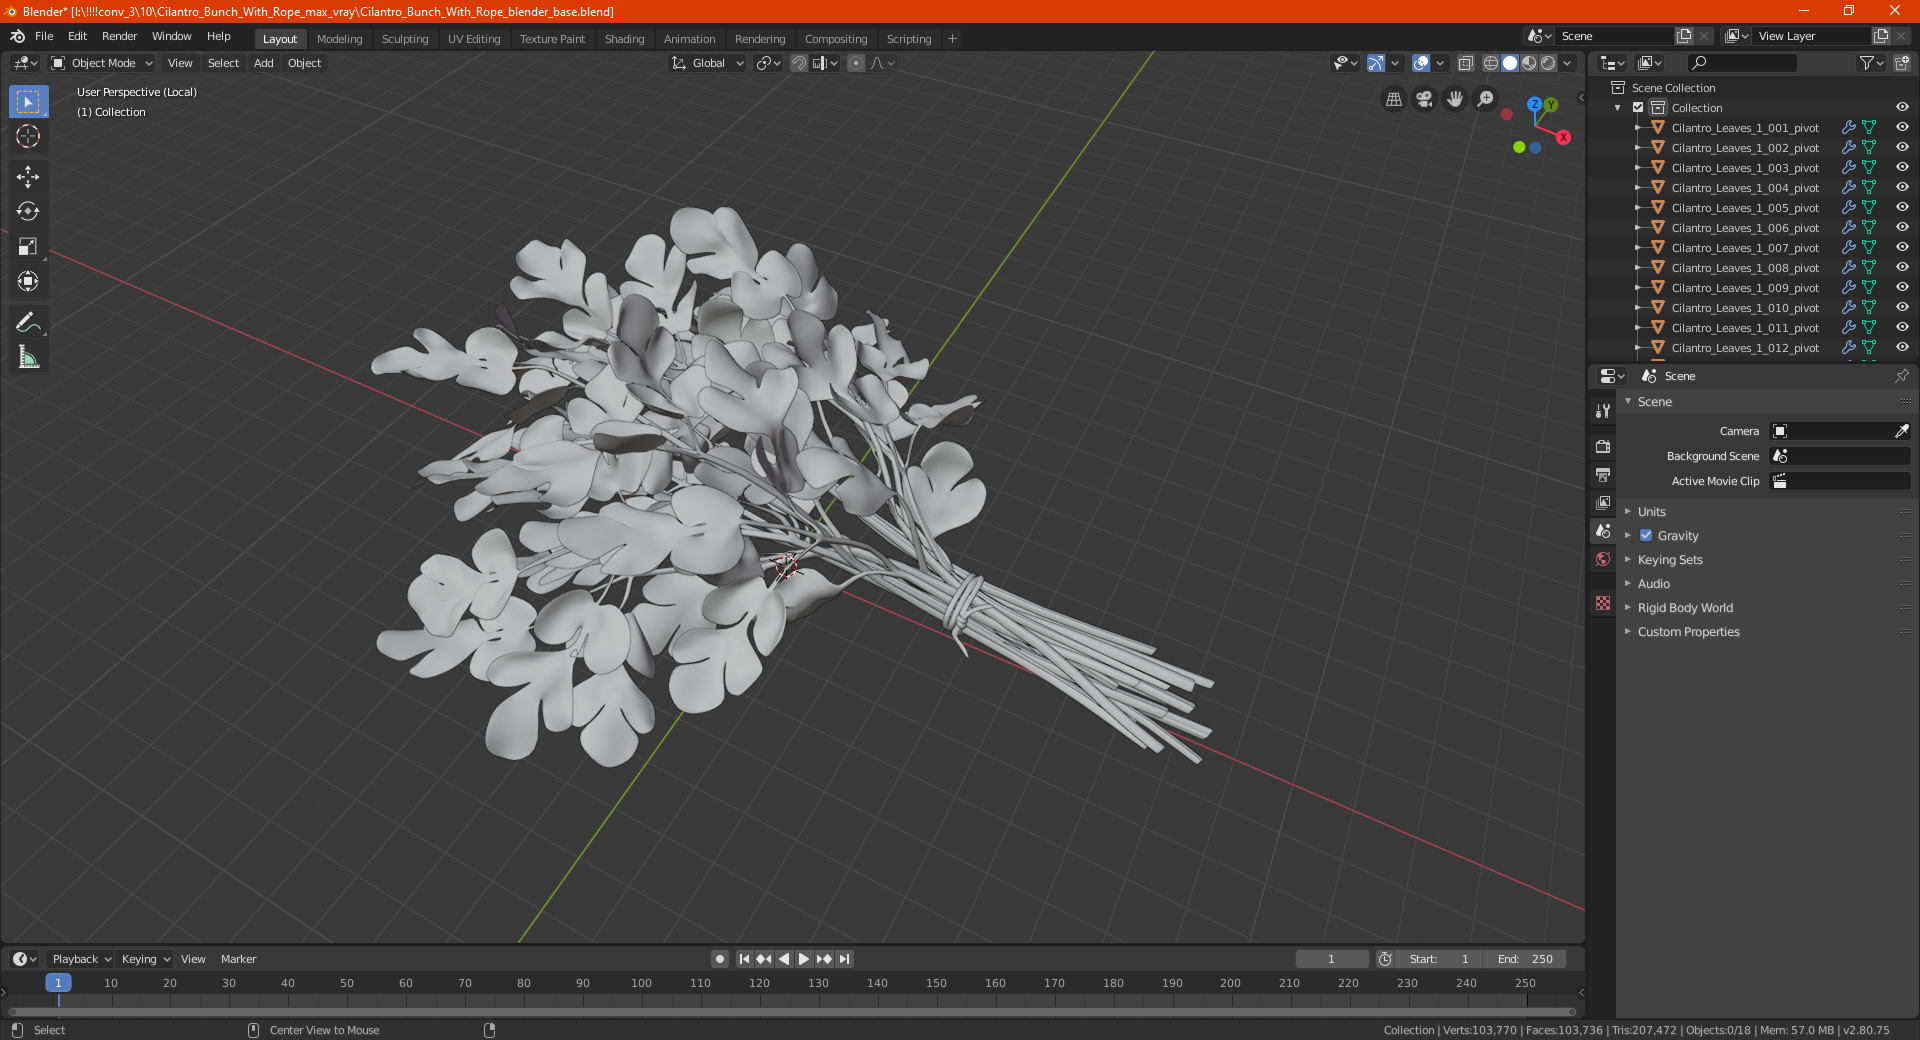Hide Cilantro_Leaves_1_006_pivot with eye icon
1920x1040 pixels.
coord(1902,228)
